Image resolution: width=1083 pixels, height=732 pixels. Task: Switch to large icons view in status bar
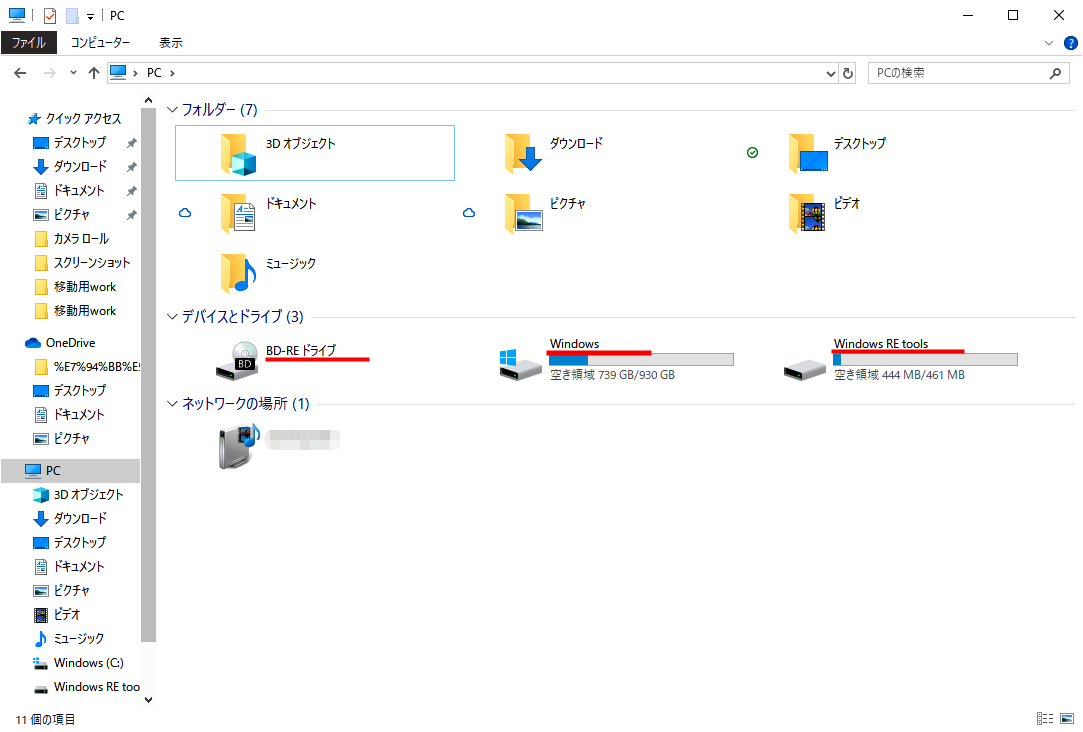(x=1067, y=718)
